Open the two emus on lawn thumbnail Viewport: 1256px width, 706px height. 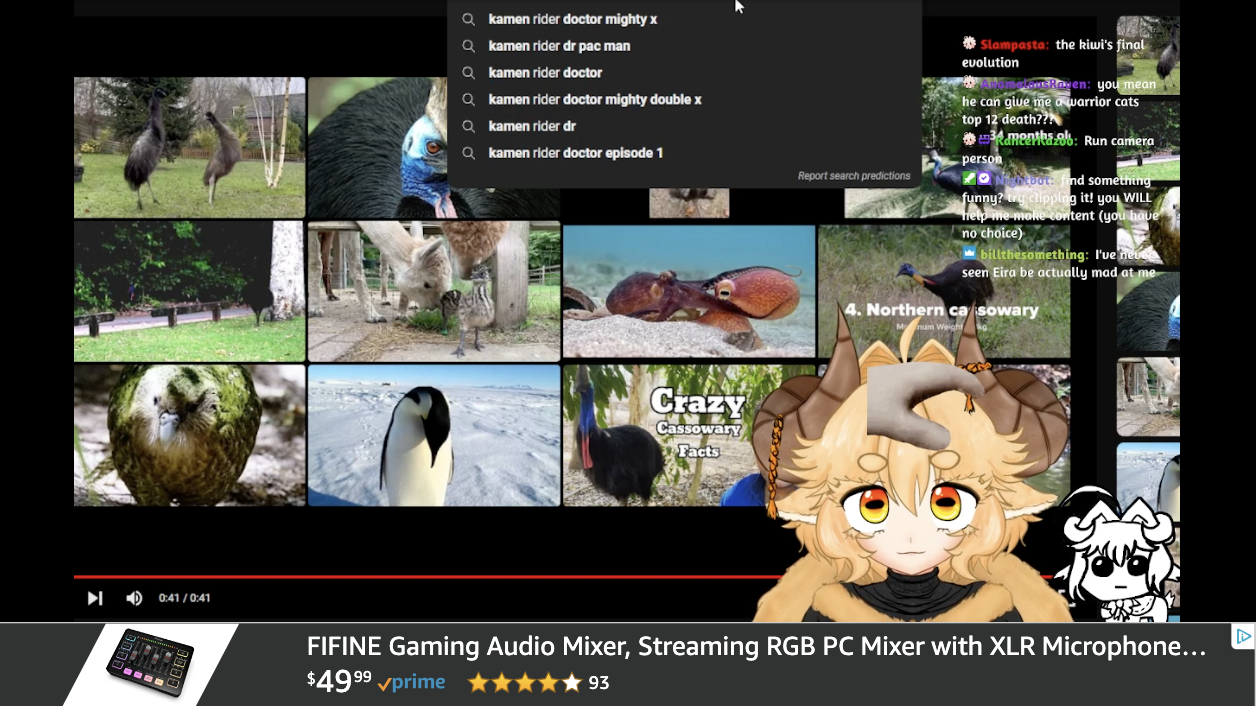click(189, 147)
